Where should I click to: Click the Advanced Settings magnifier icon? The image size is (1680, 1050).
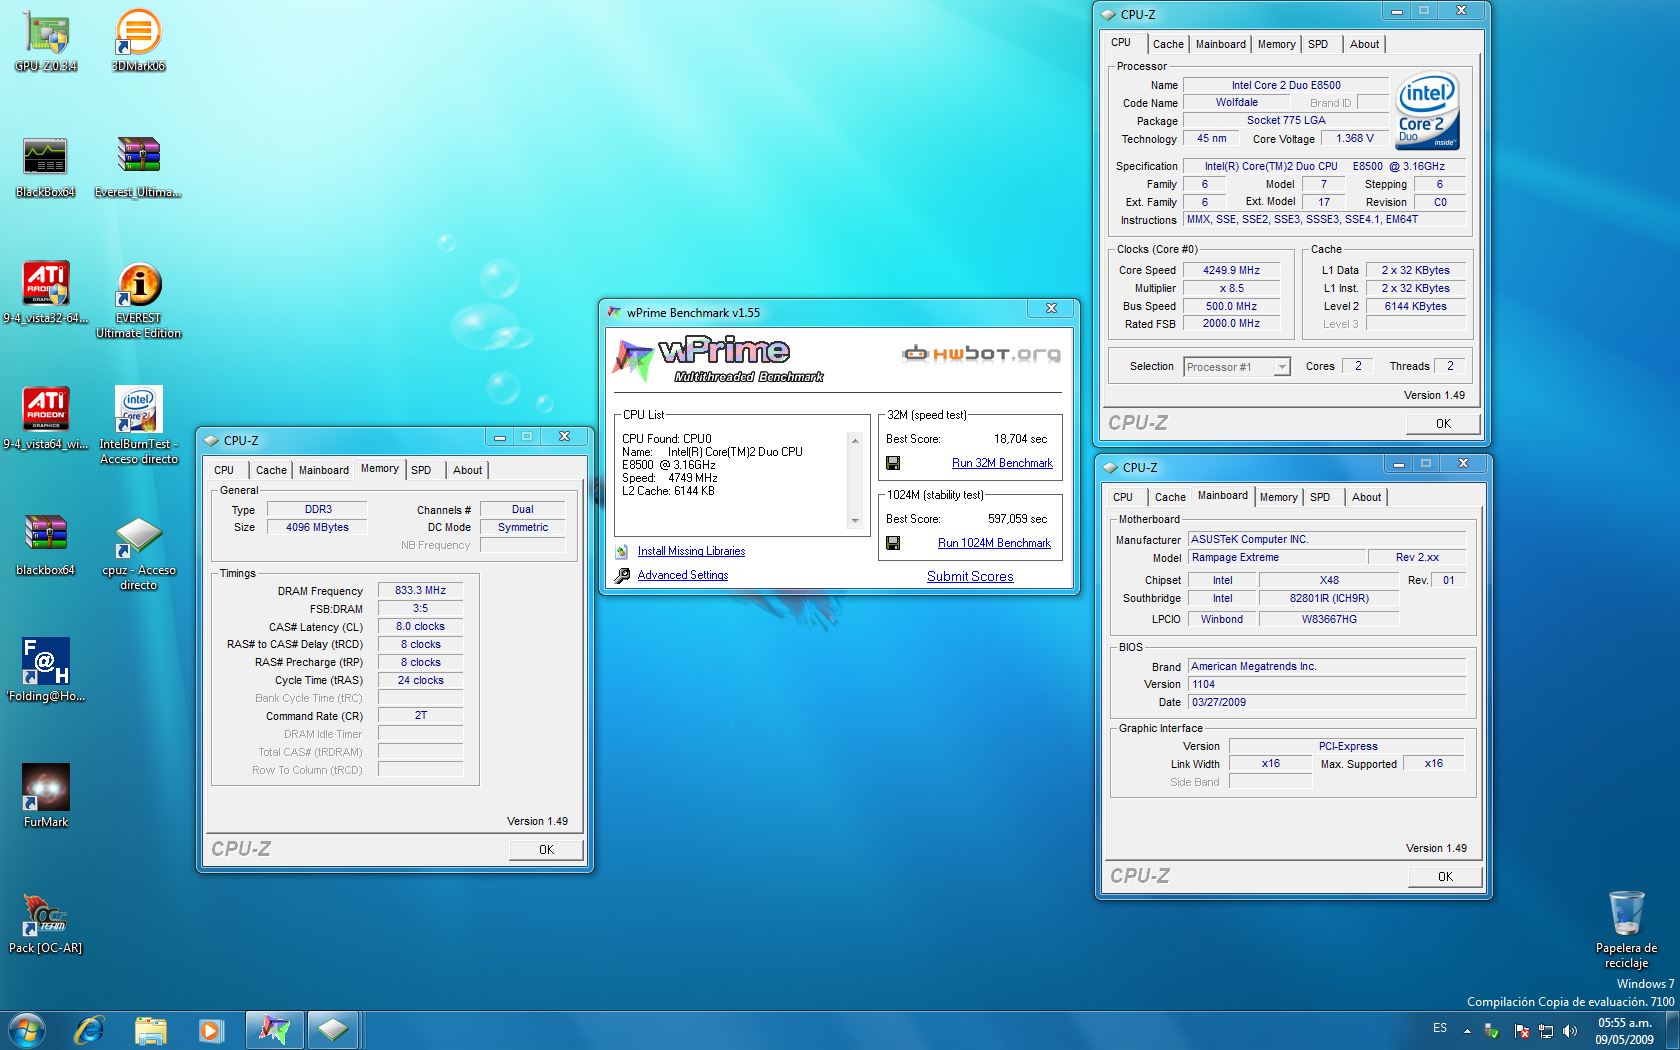622,575
